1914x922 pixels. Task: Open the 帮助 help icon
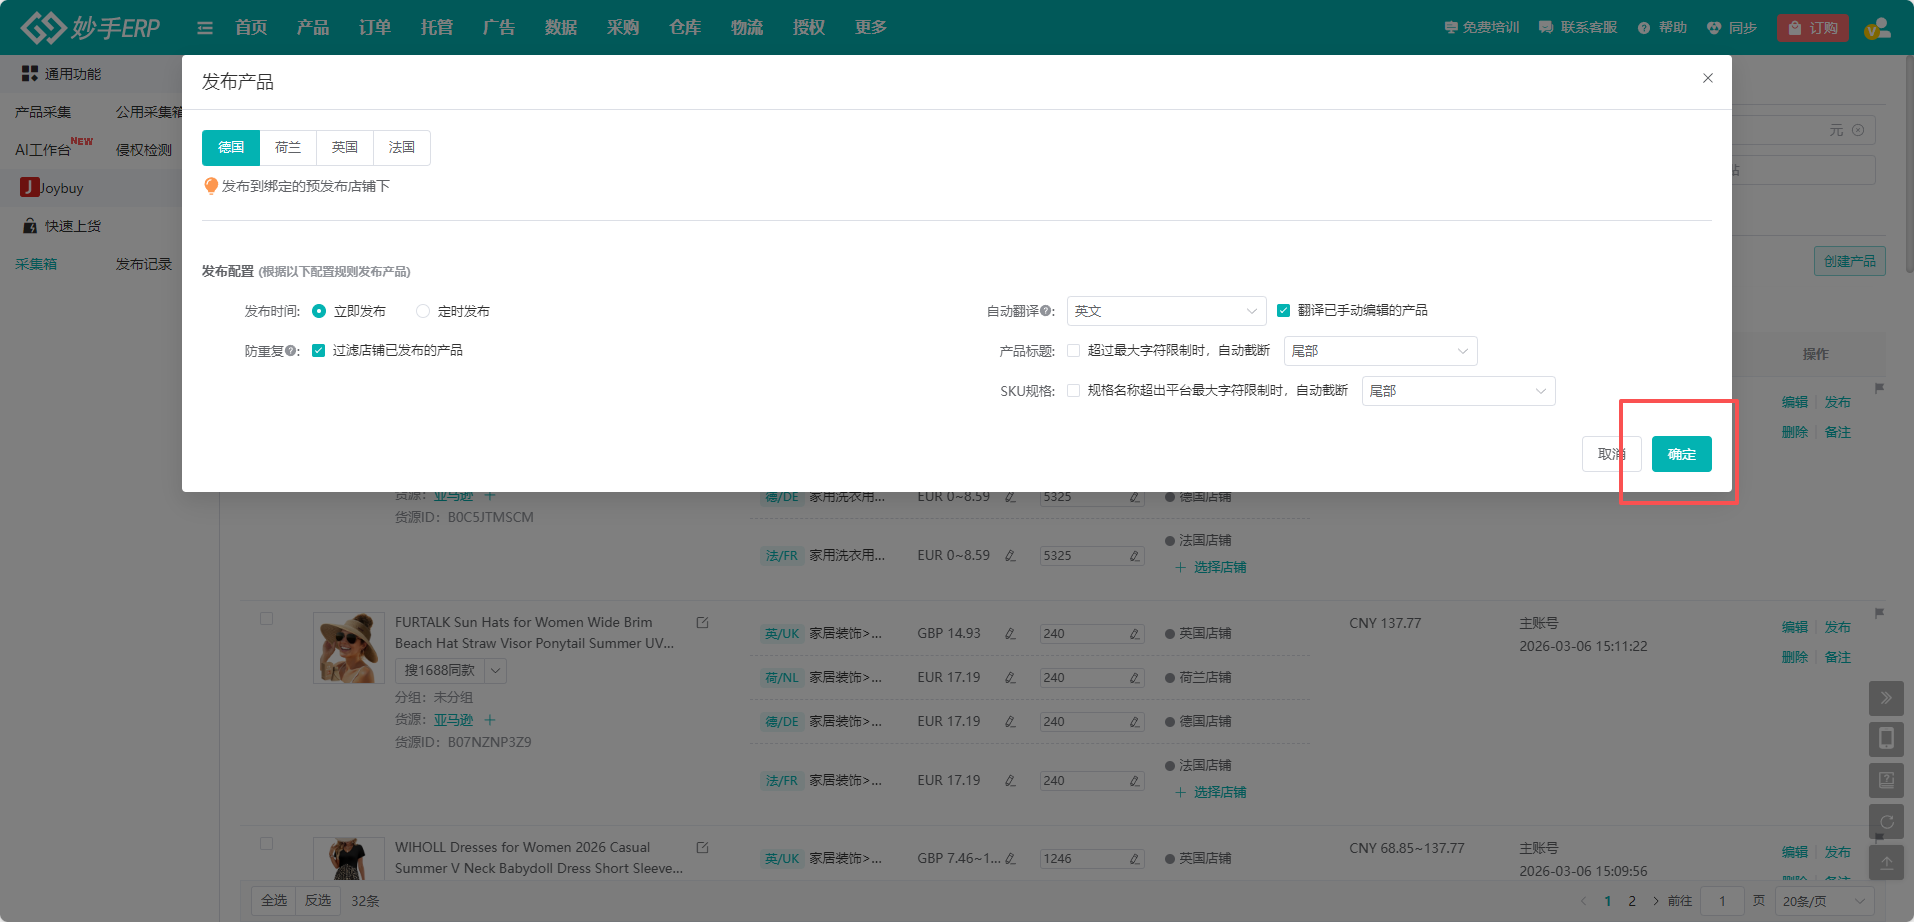click(x=1644, y=28)
